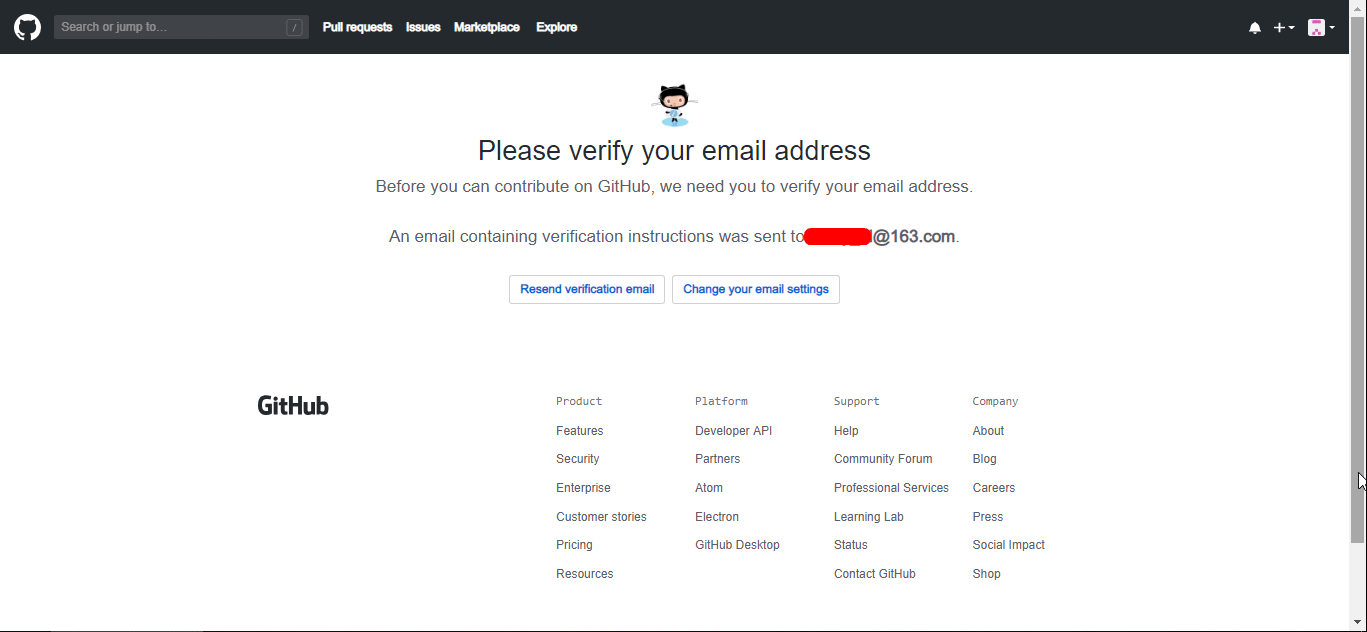
Task: Click Resend verification email button
Action: [x=587, y=289]
